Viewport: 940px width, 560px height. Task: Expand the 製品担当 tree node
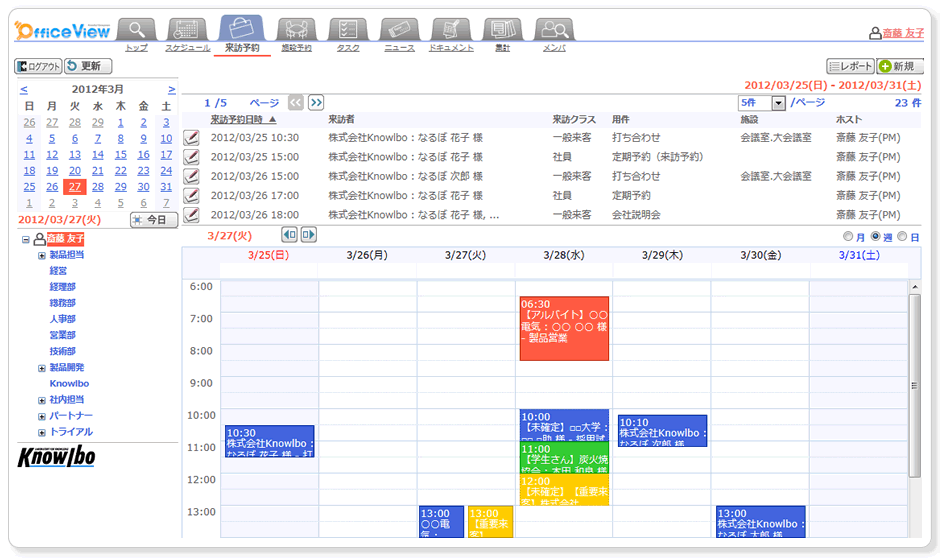(41, 255)
